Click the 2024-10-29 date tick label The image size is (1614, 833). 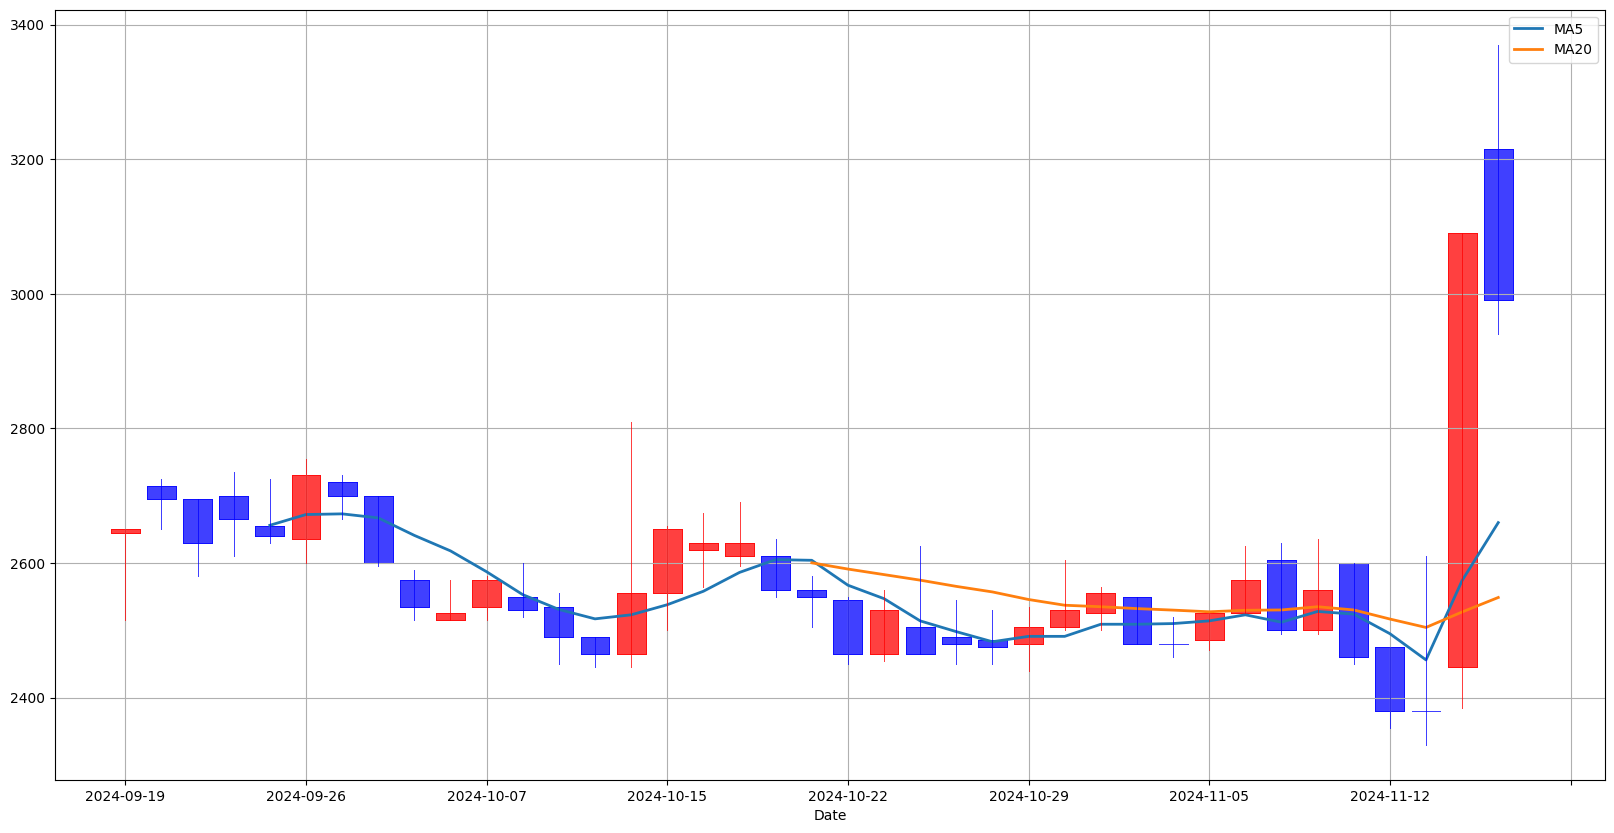1029,796
